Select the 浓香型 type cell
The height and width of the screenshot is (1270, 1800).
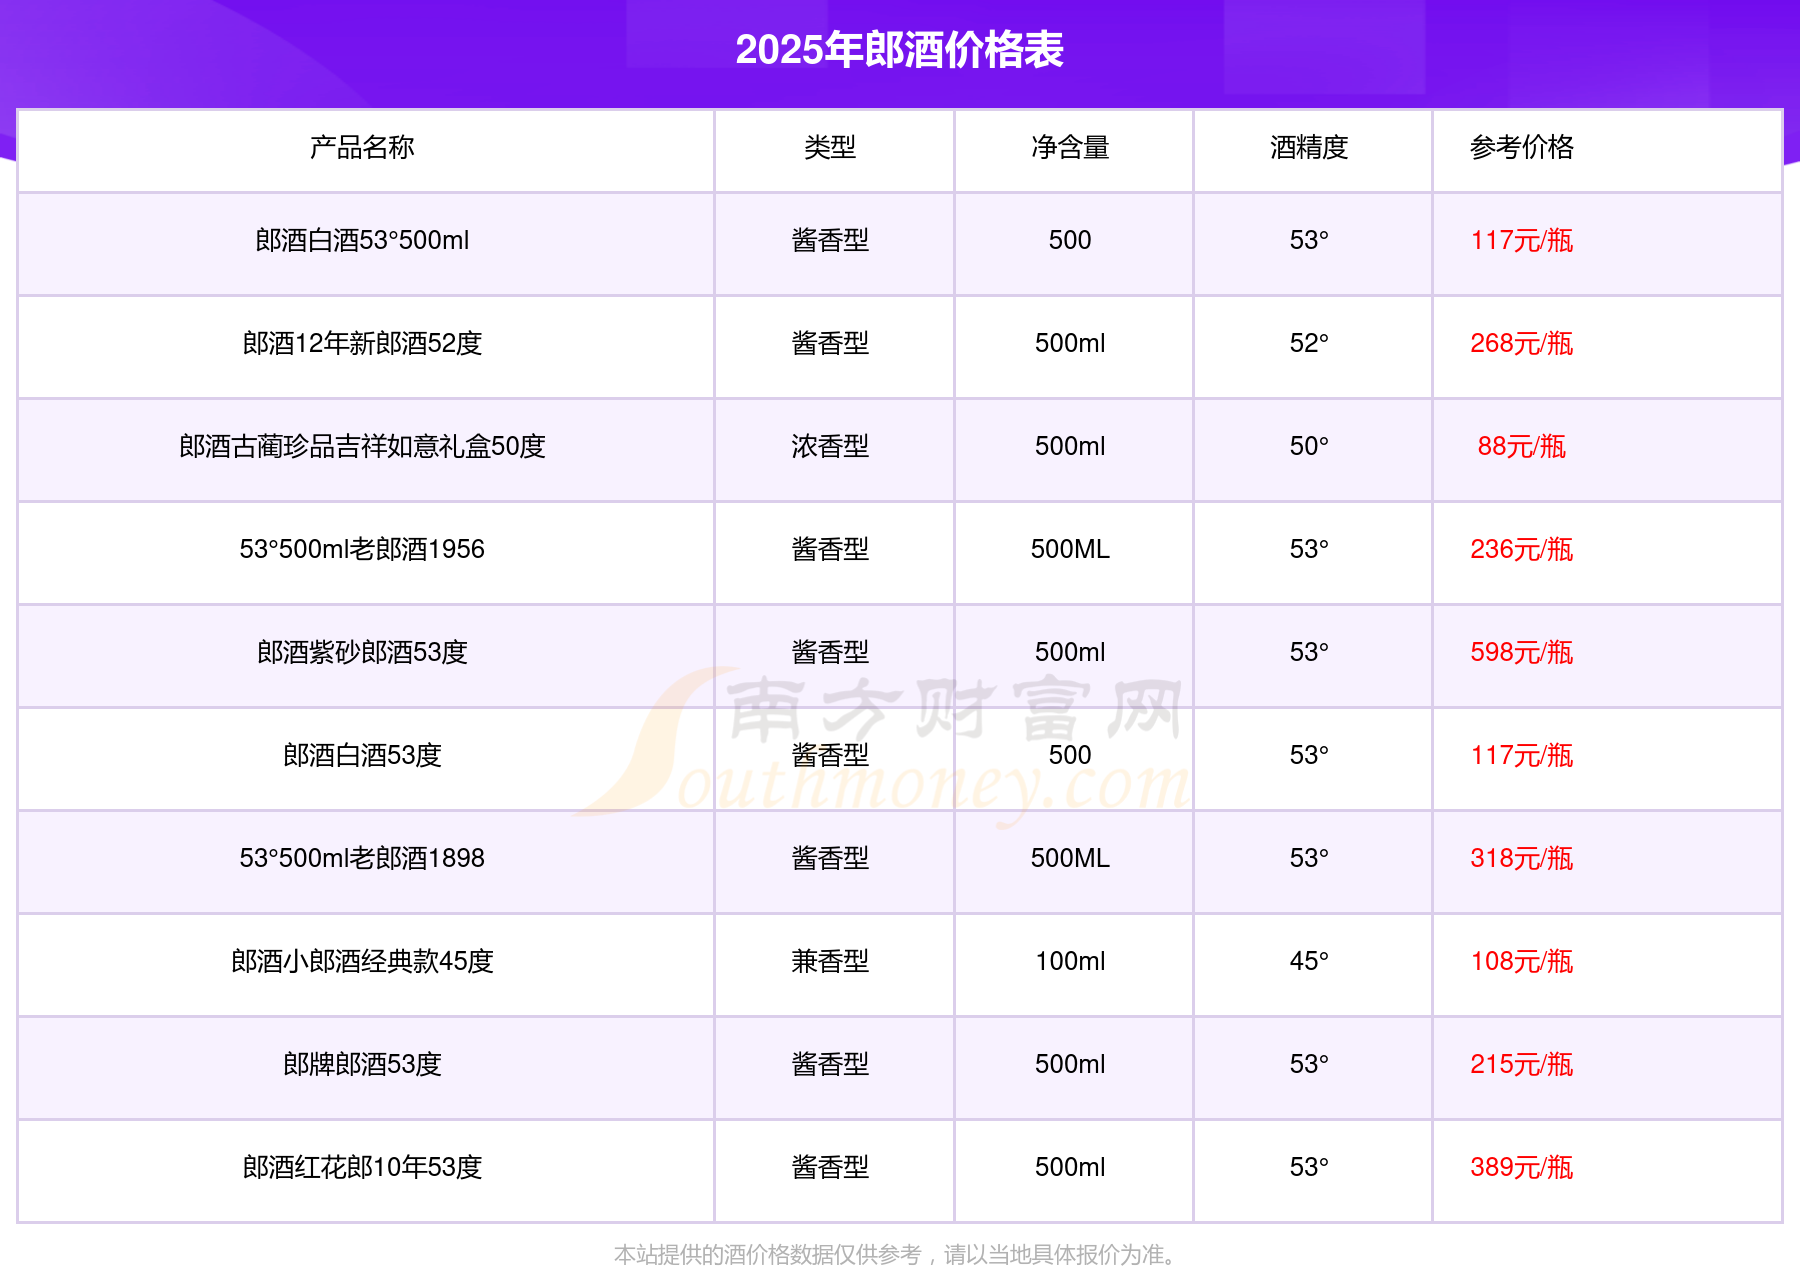(x=830, y=447)
